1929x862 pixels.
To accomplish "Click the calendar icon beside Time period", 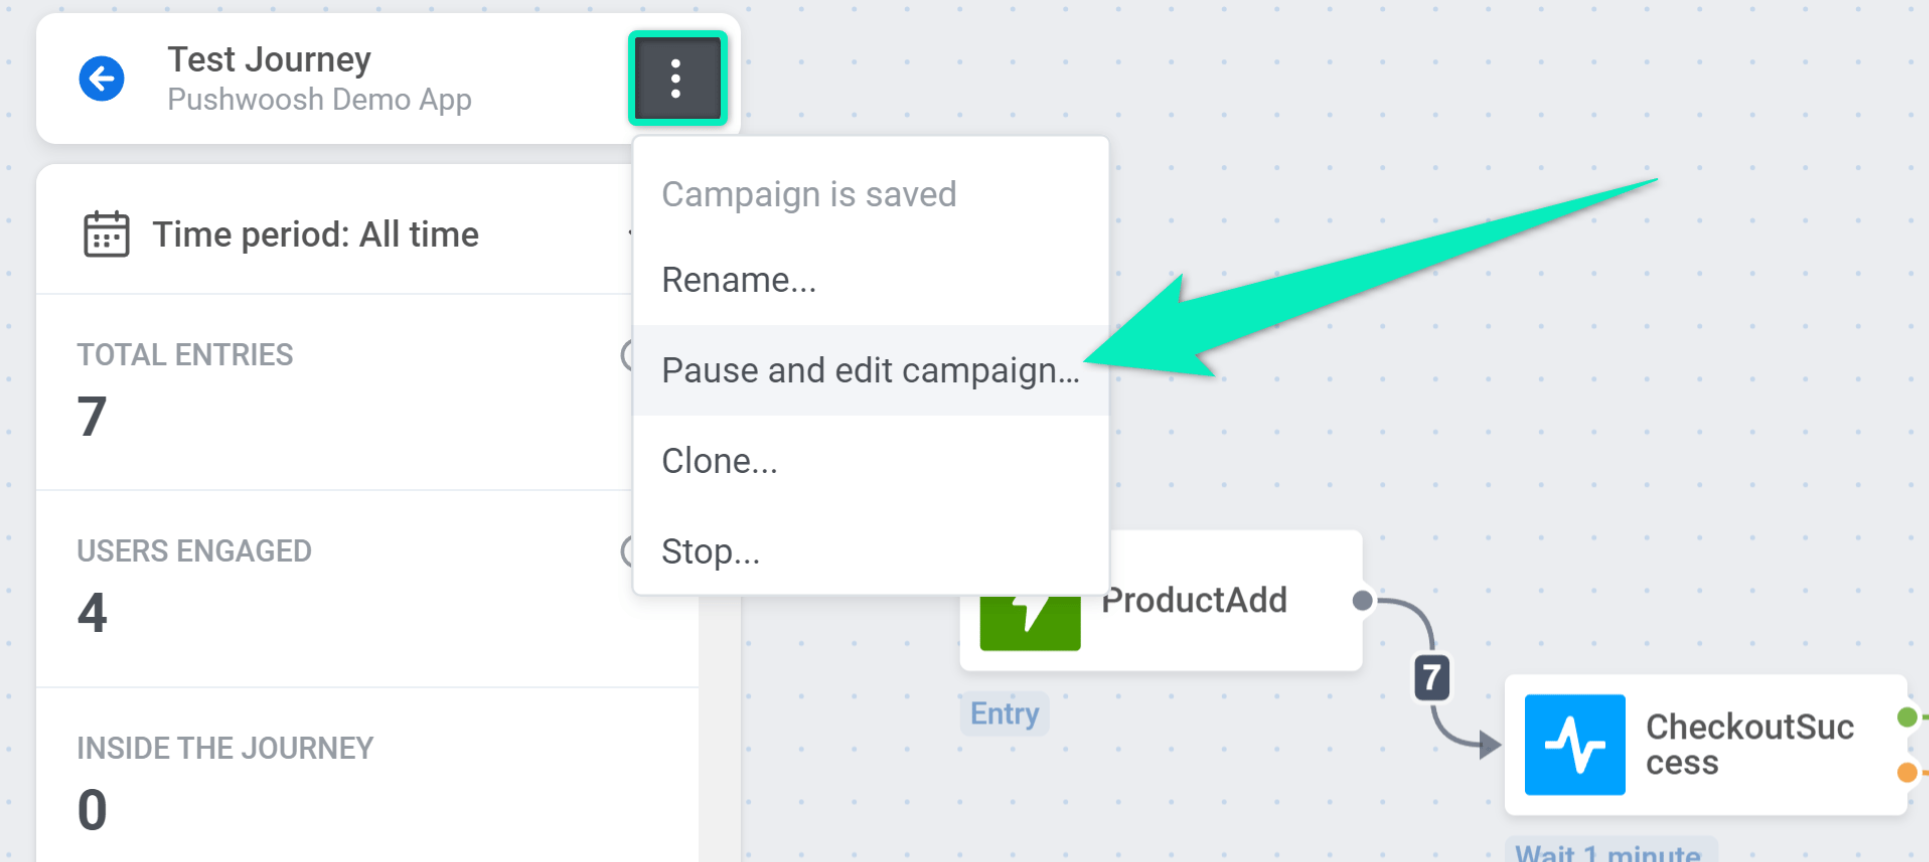I will point(106,234).
